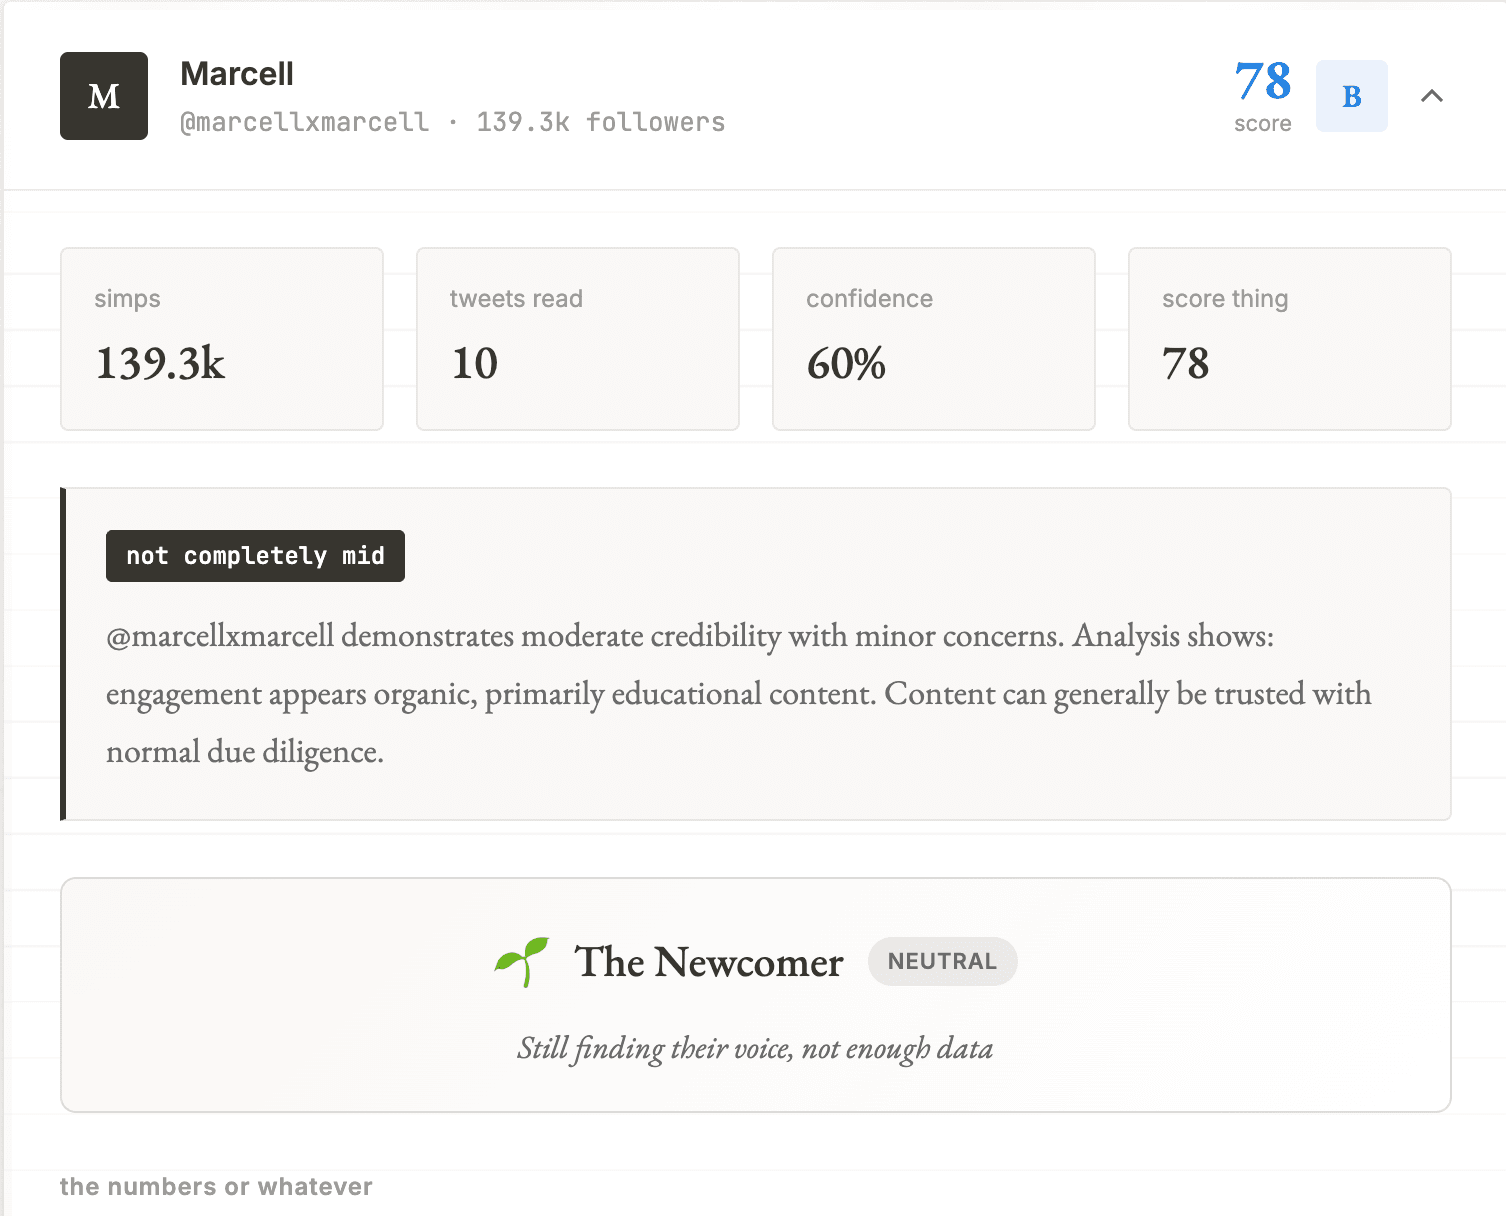The width and height of the screenshot is (1506, 1216).
Task: Click the Marcell profile name
Action: tap(237, 74)
